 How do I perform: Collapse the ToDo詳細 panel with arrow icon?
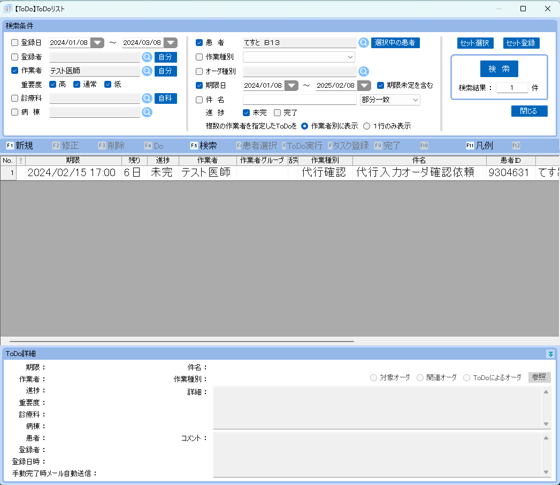[x=550, y=354]
